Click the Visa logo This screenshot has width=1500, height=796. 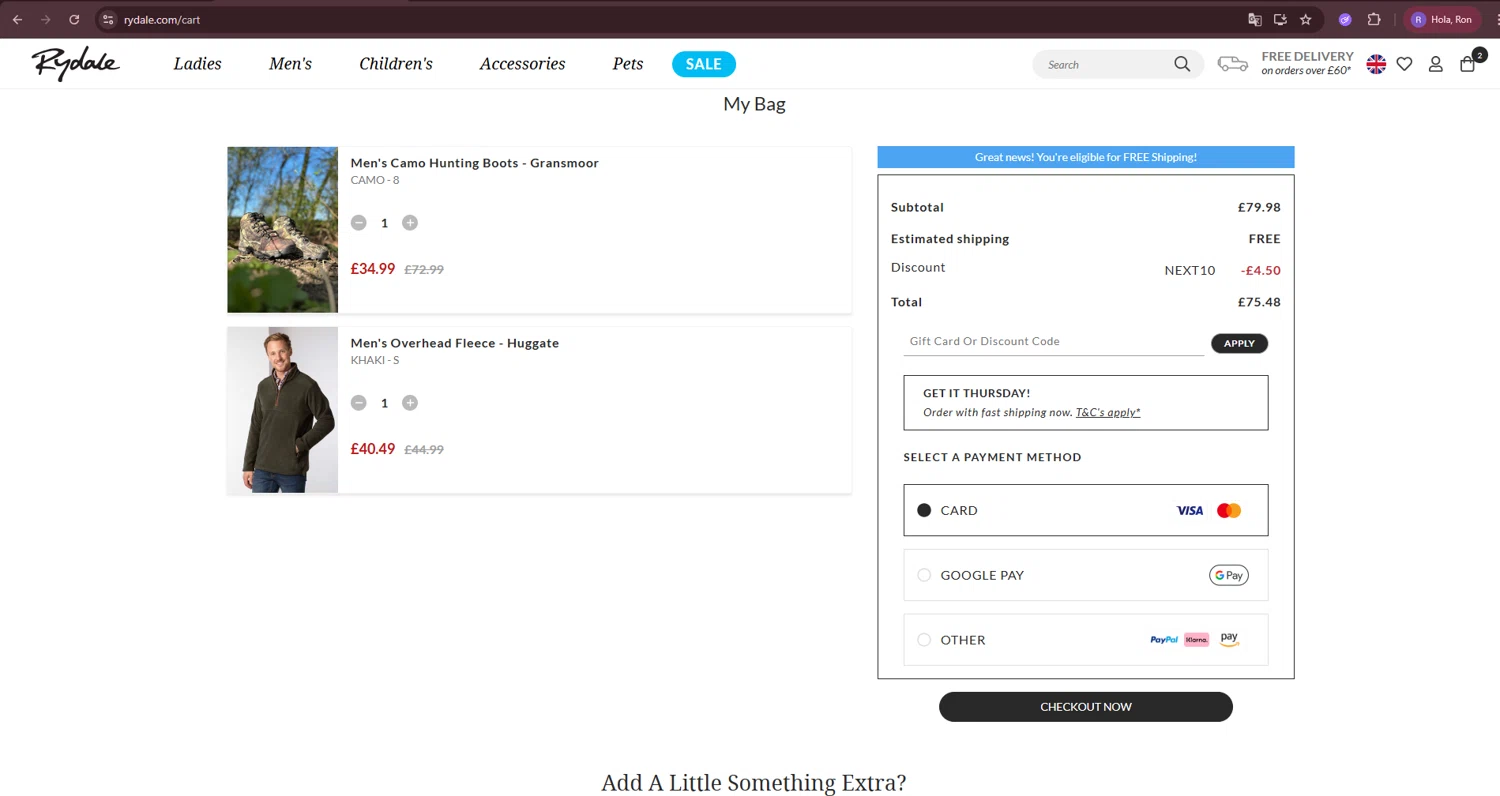pos(1190,511)
